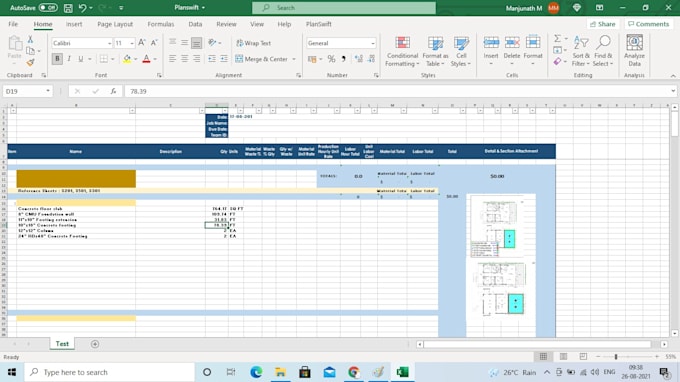
Task: Open the Borders dropdown arrow
Action: tap(113, 59)
